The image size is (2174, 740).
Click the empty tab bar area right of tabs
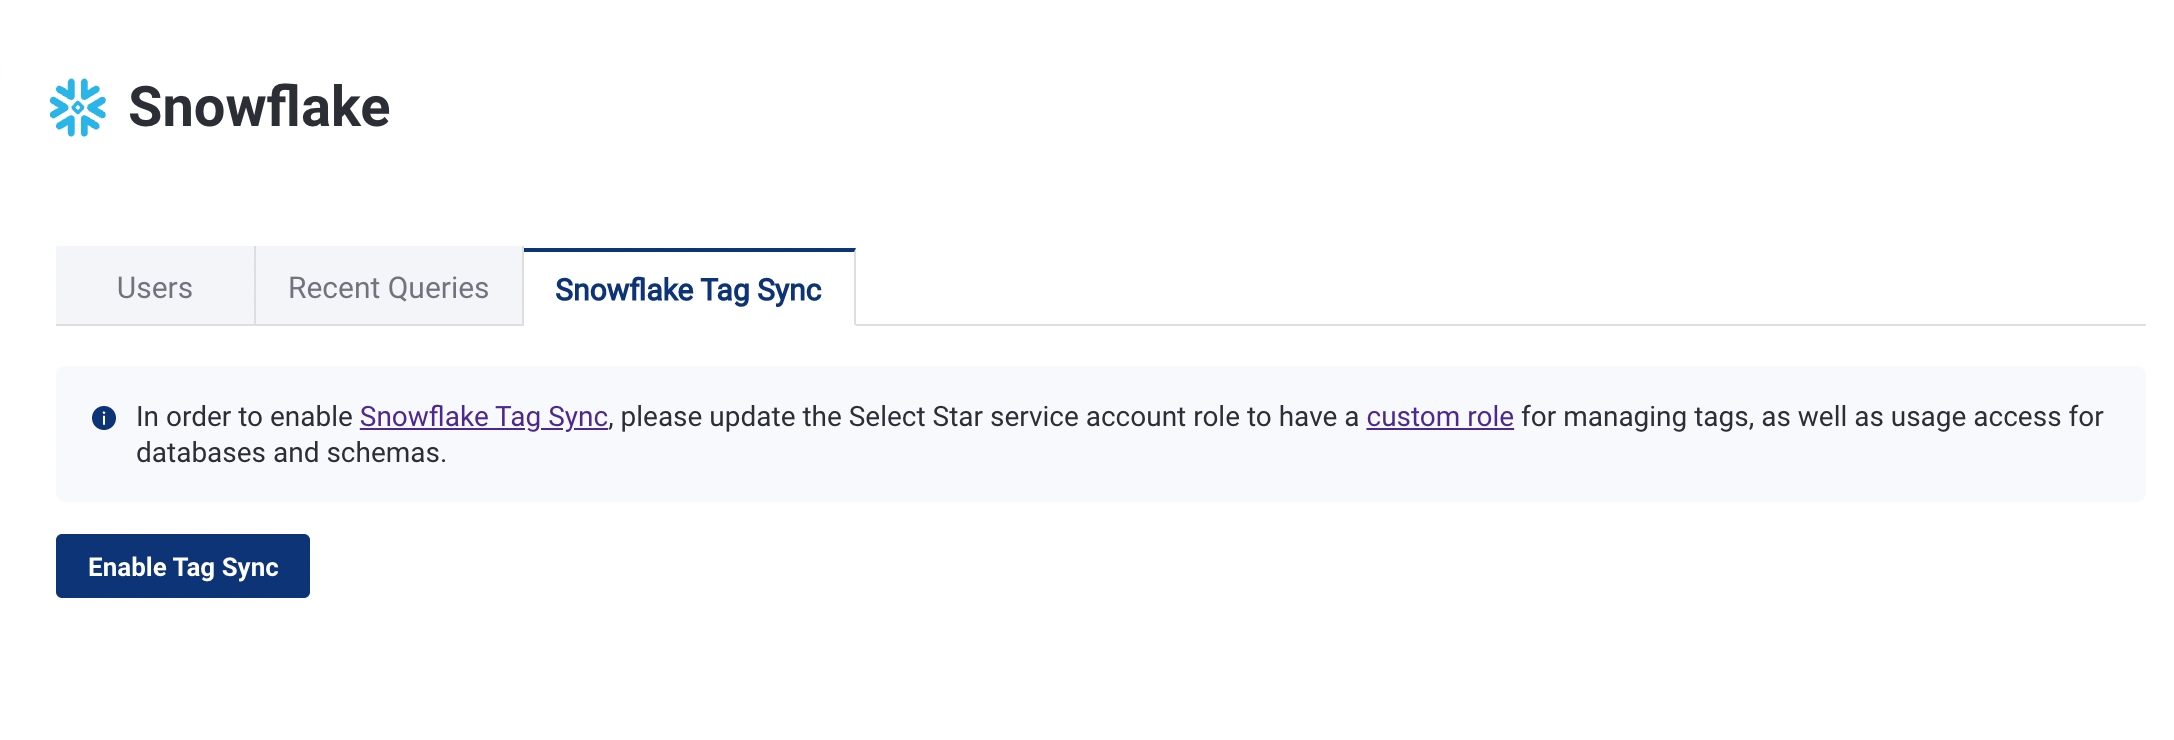1500,288
